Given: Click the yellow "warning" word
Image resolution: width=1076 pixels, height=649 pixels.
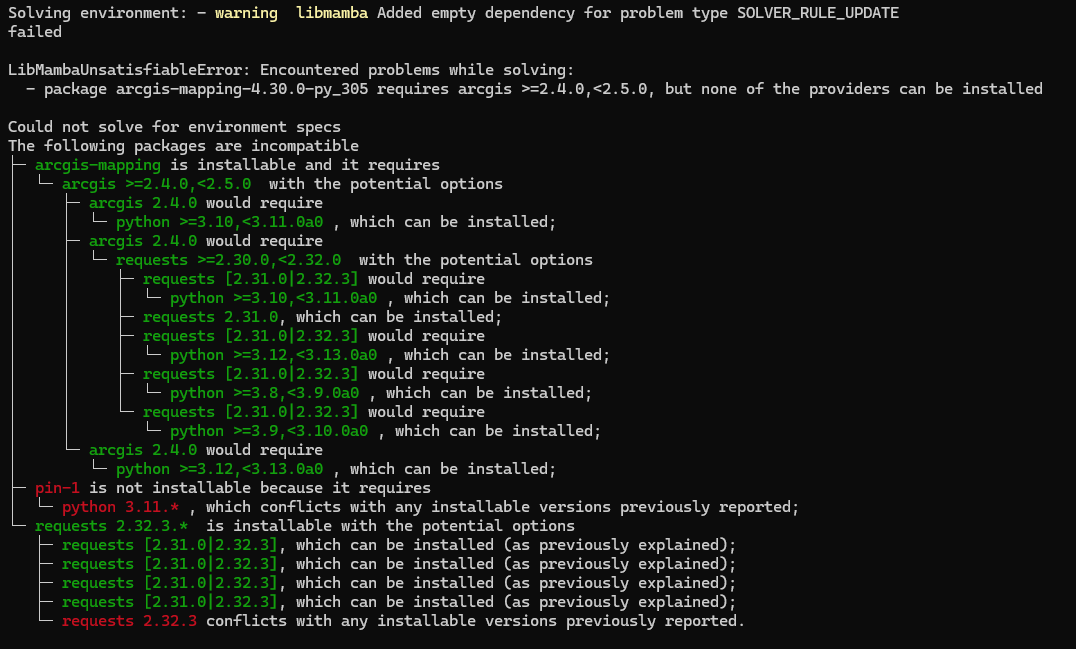Looking at the screenshot, I should [246, 13].
